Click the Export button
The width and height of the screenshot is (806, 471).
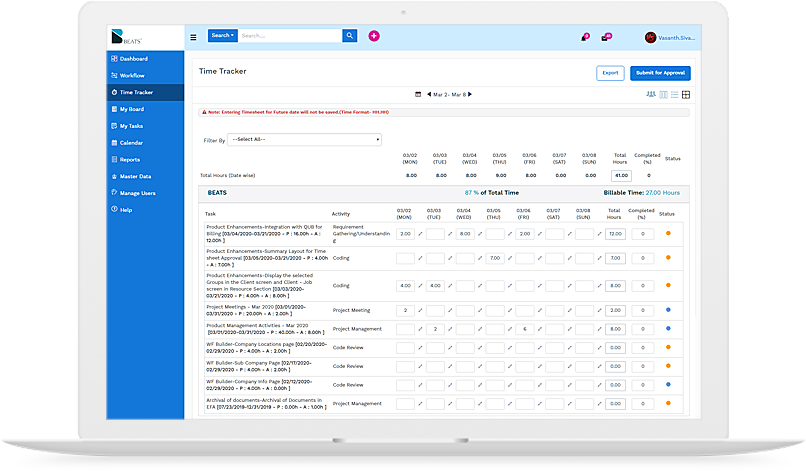pyautogui.click(x=610, y=73)
